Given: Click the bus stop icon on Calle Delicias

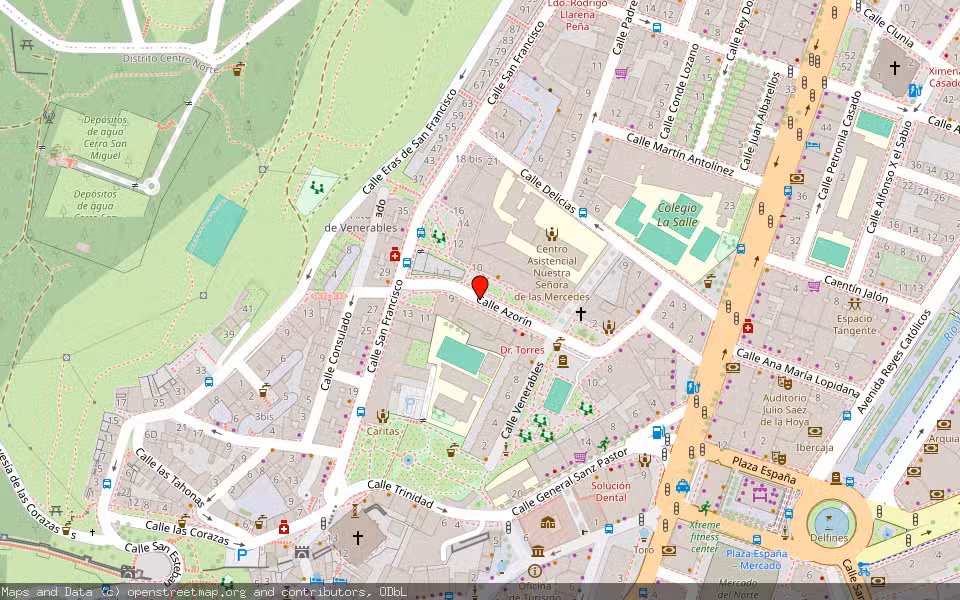Looking at the screenshot, I should coord(582,213).
